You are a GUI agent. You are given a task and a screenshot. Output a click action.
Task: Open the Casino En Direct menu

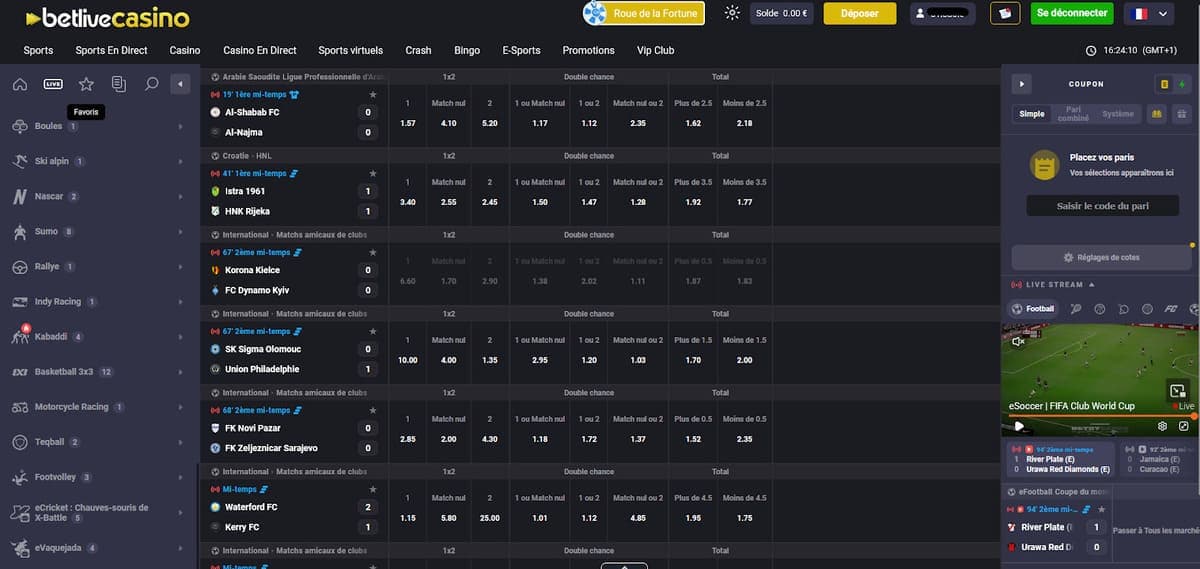coord(259,50)
